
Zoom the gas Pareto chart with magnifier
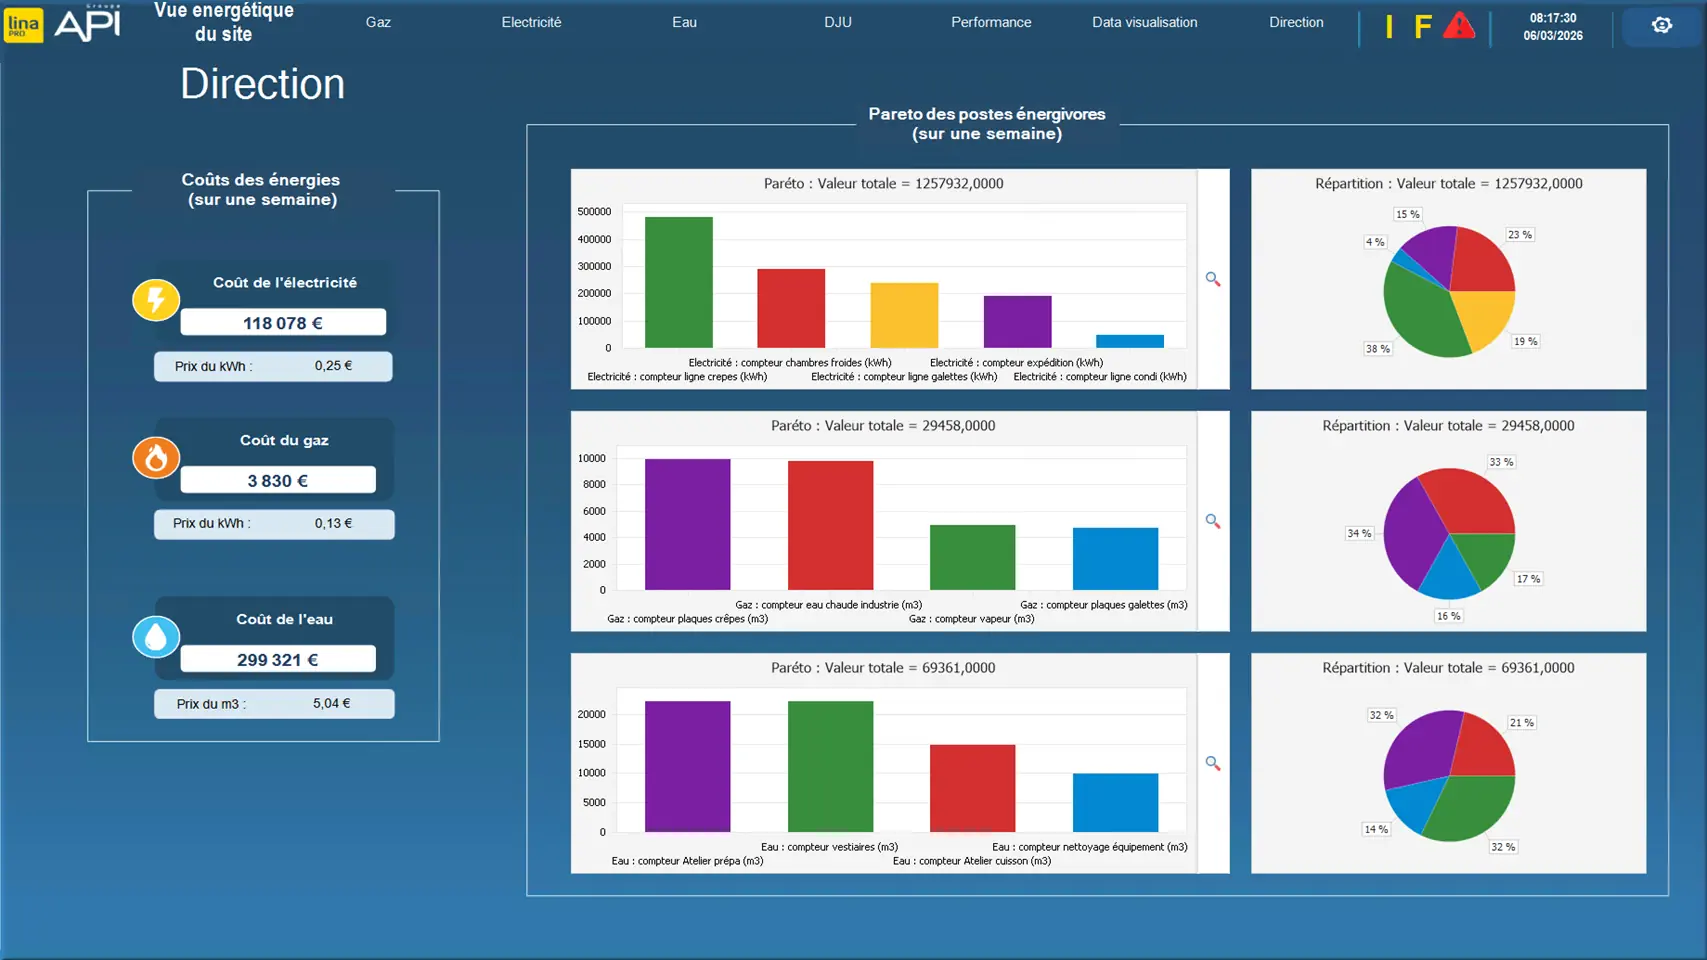(1212, 522)
